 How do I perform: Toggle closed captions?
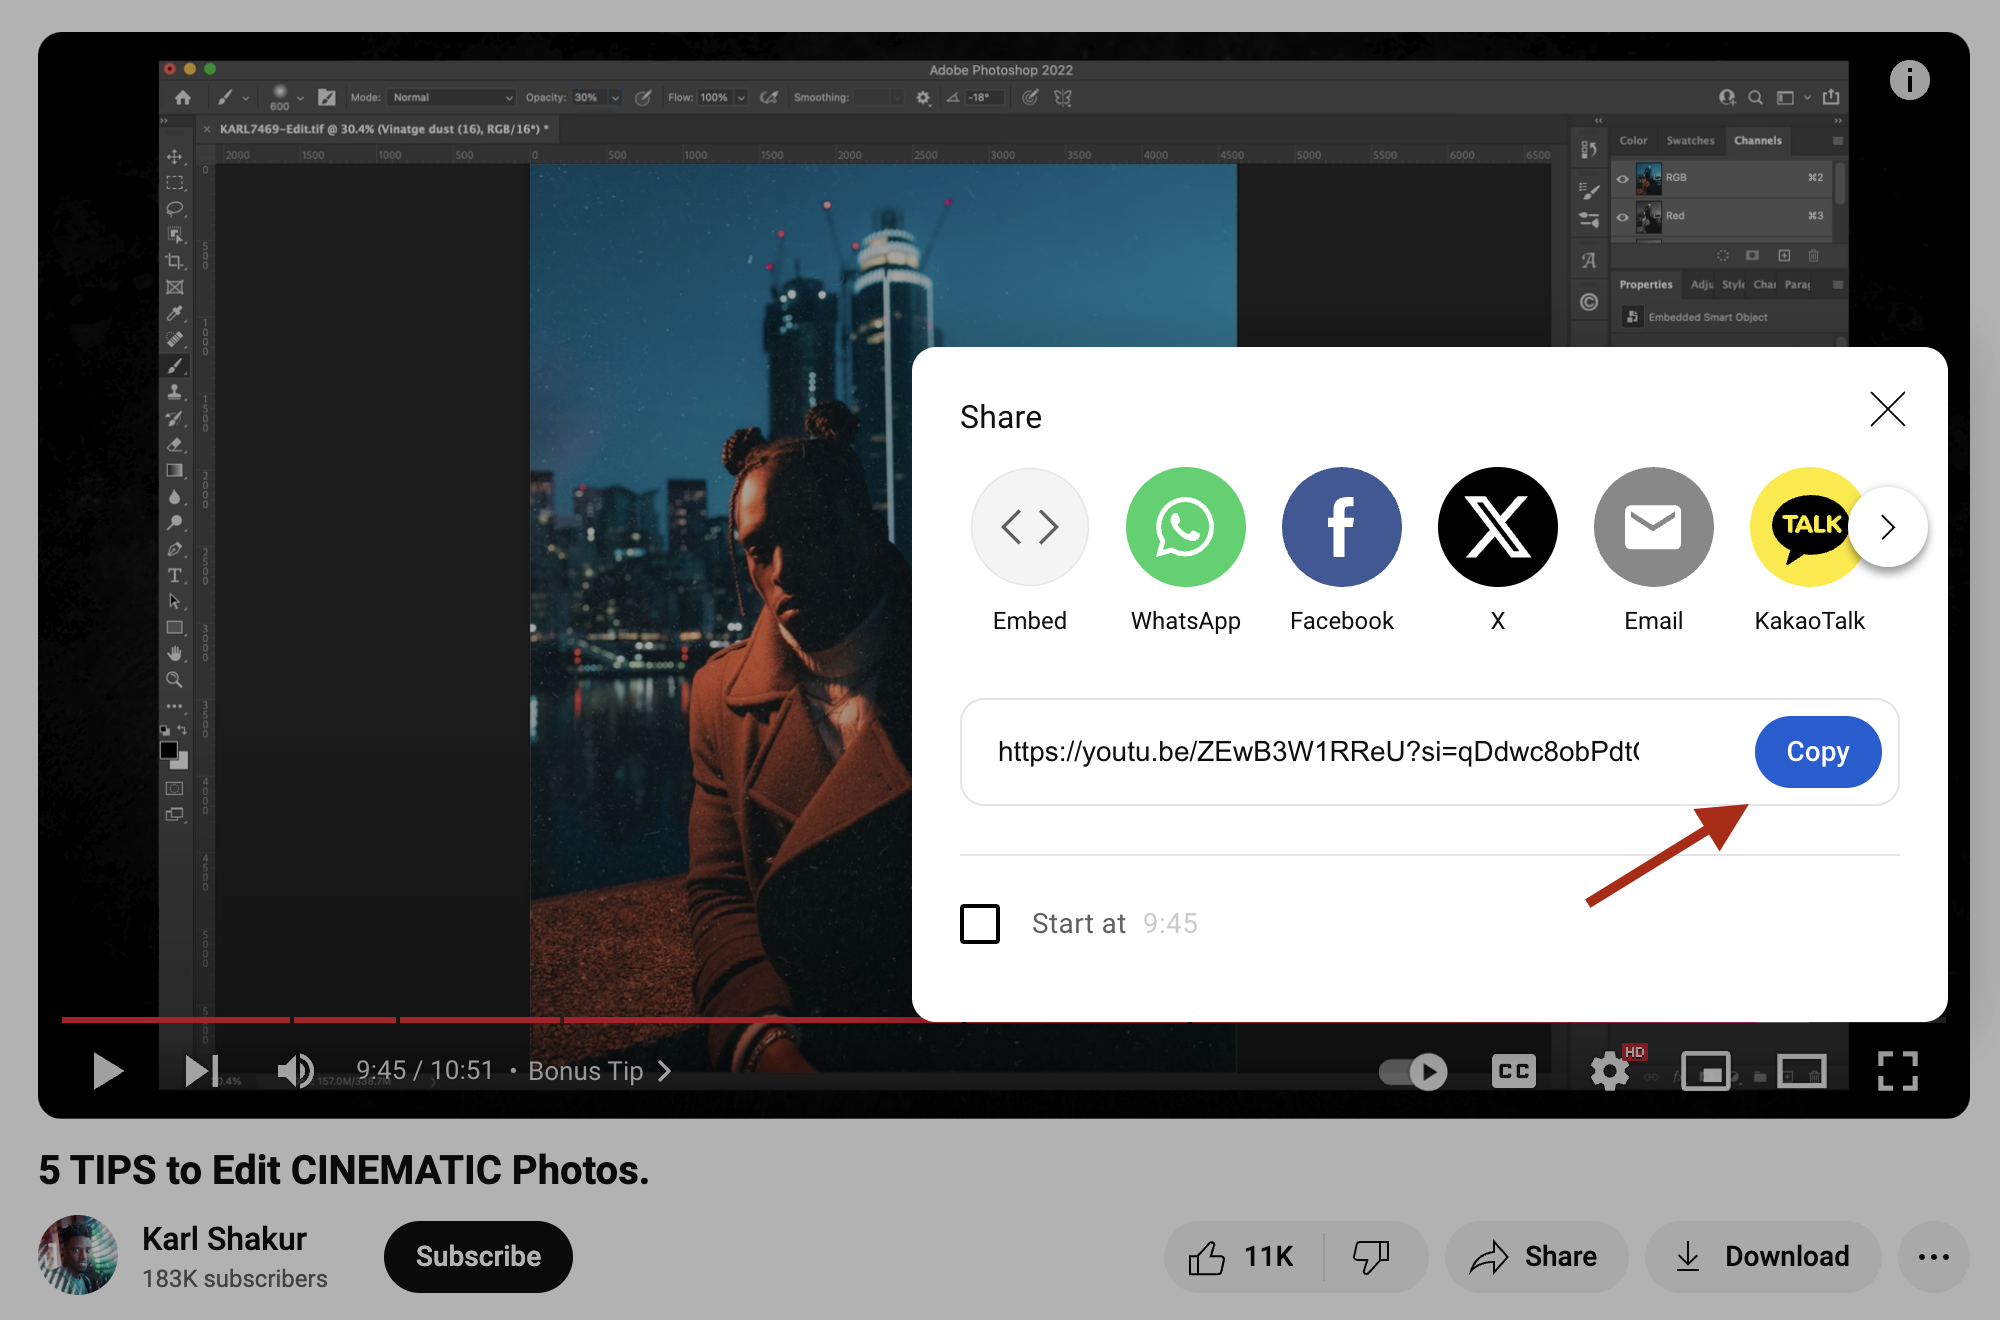click(1513, 1072)
